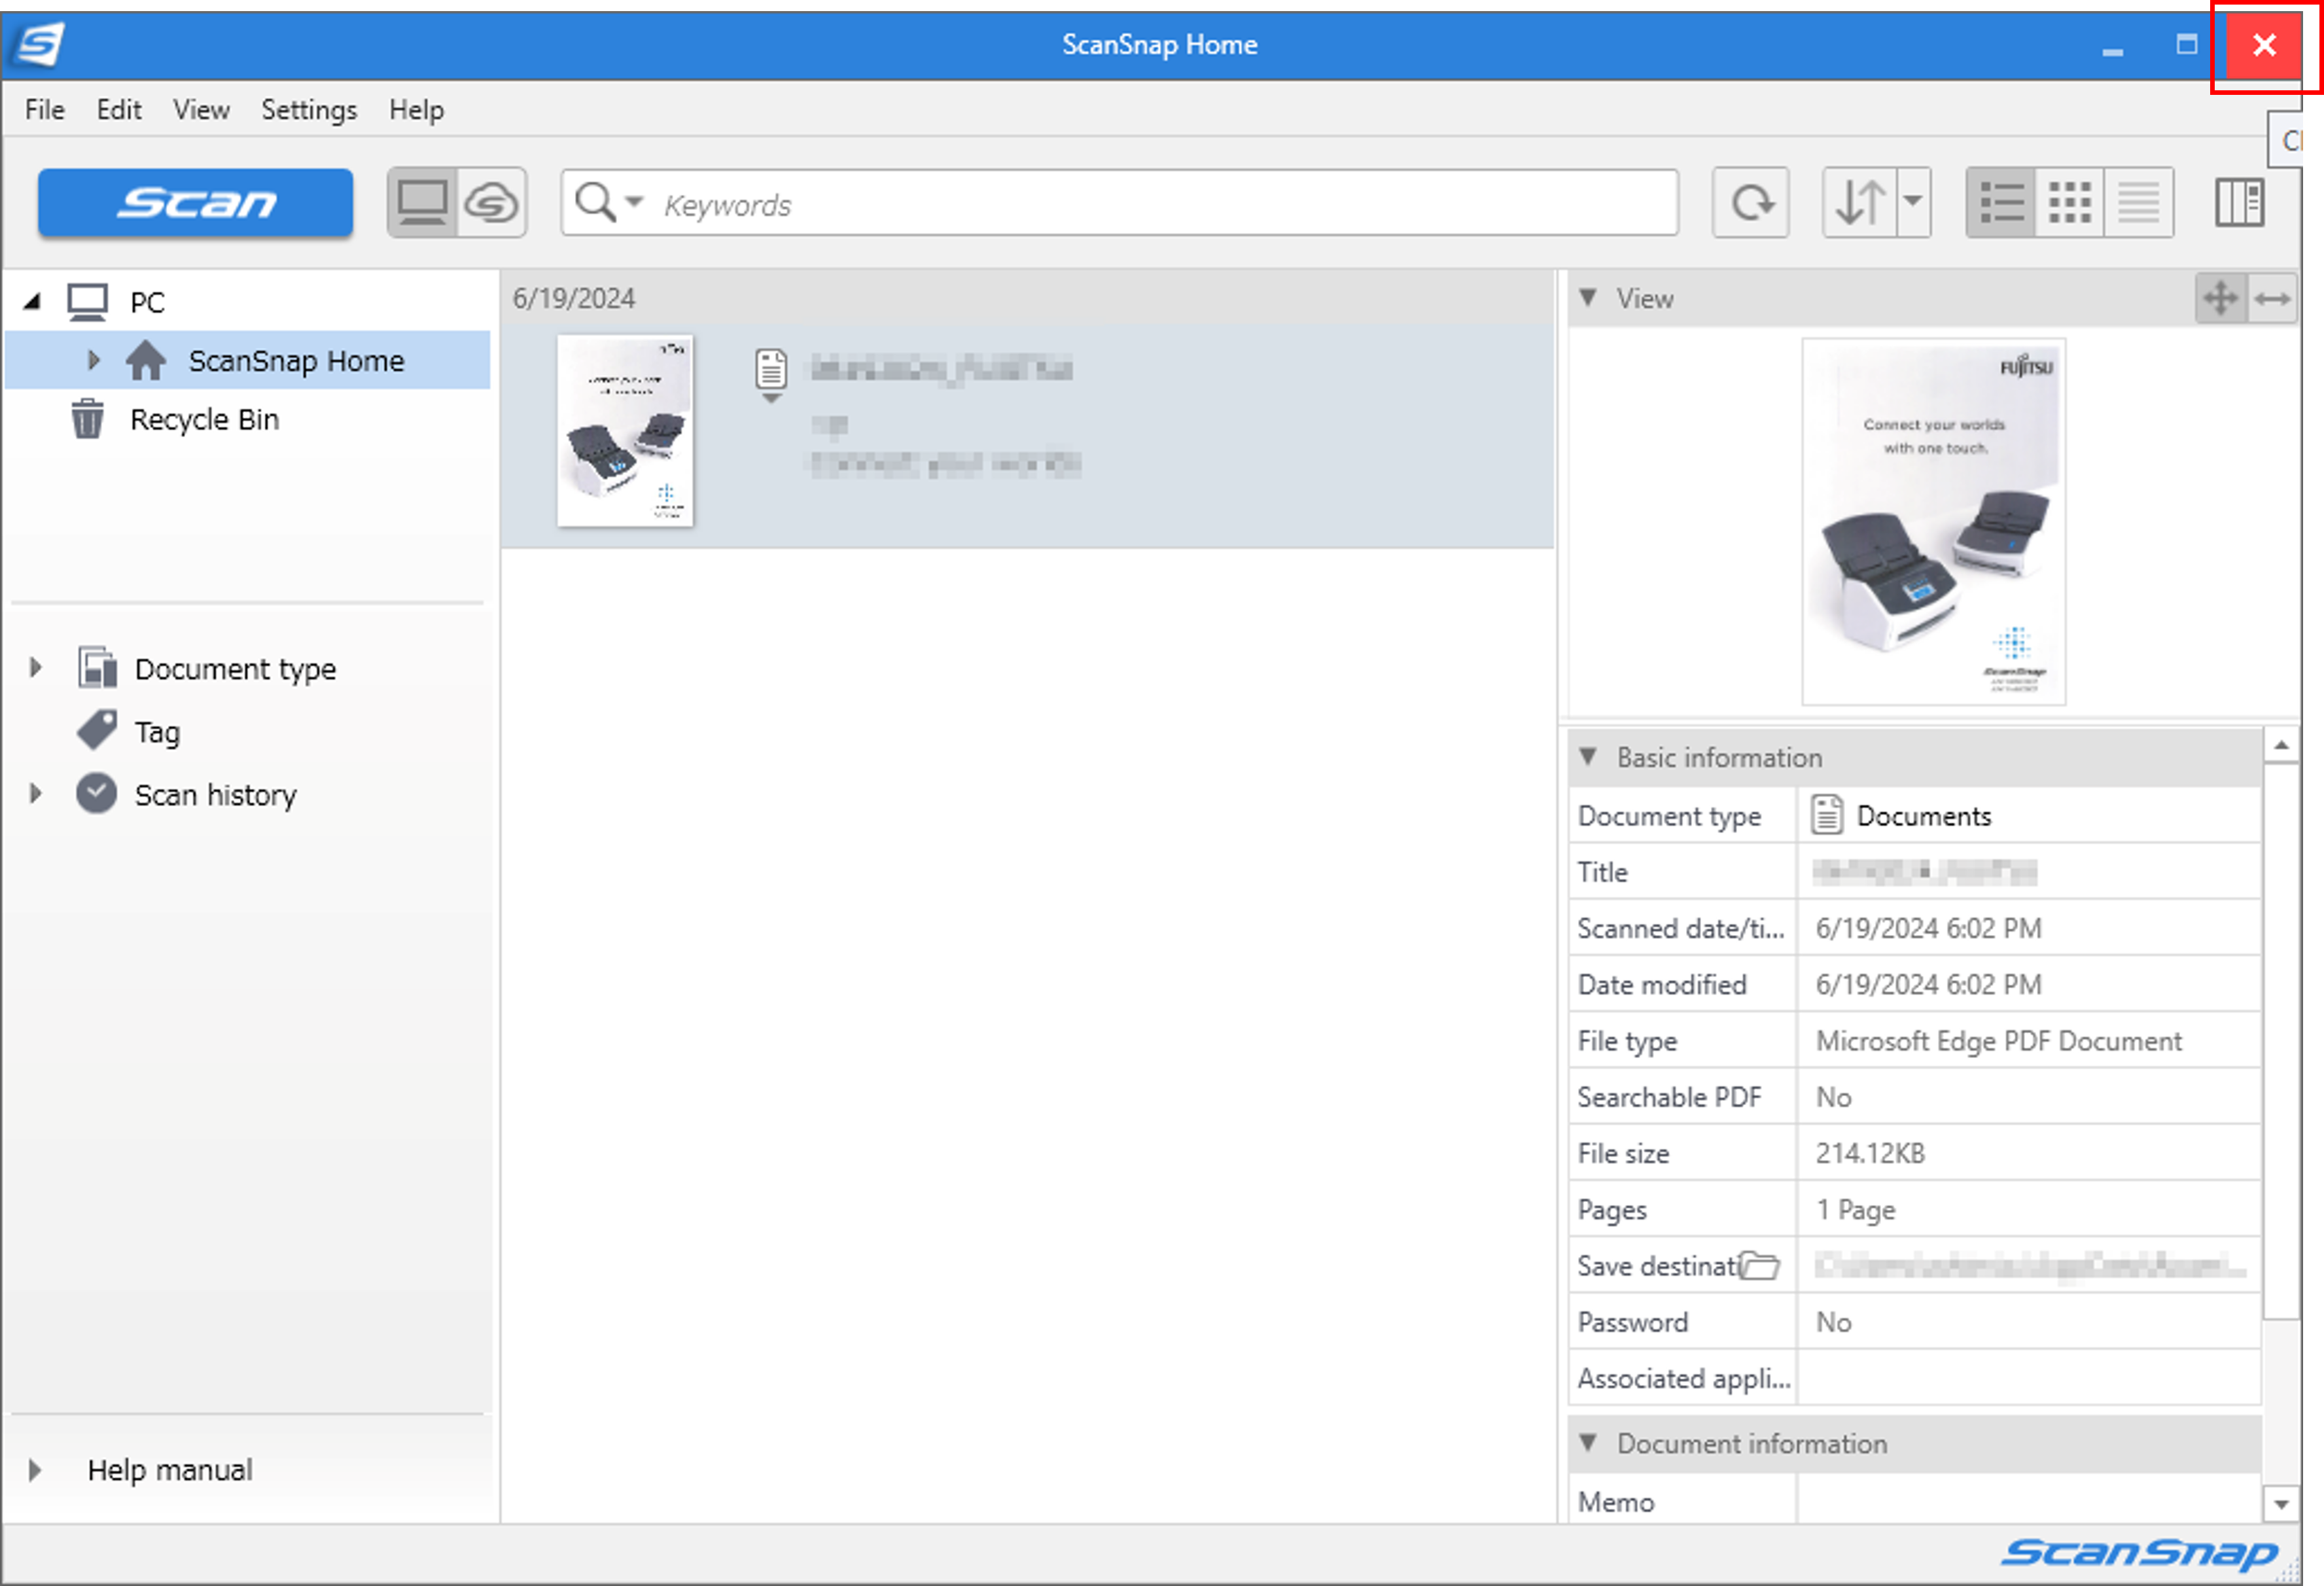The width and height of the screenshot is (2324, 1586).
Task: Click the Password No value
Action: click(x=1833, y=1322)
